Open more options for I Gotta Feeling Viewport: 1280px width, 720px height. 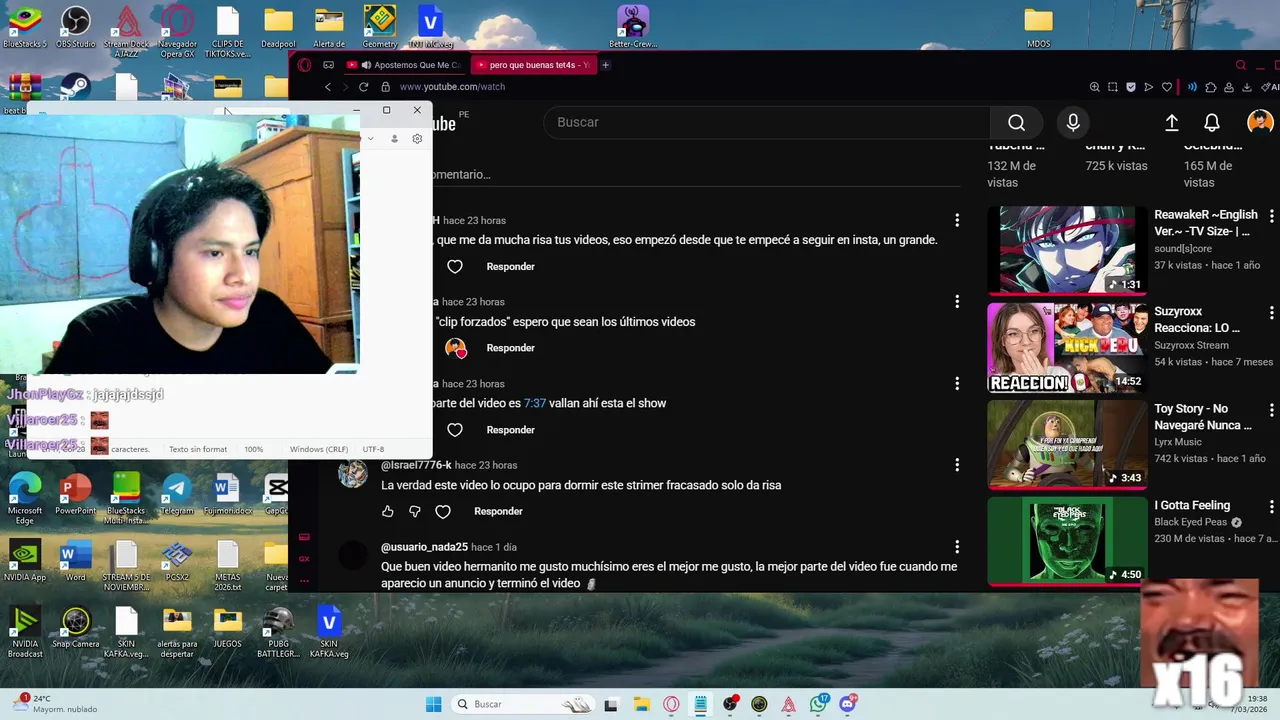click(1271, 507)
